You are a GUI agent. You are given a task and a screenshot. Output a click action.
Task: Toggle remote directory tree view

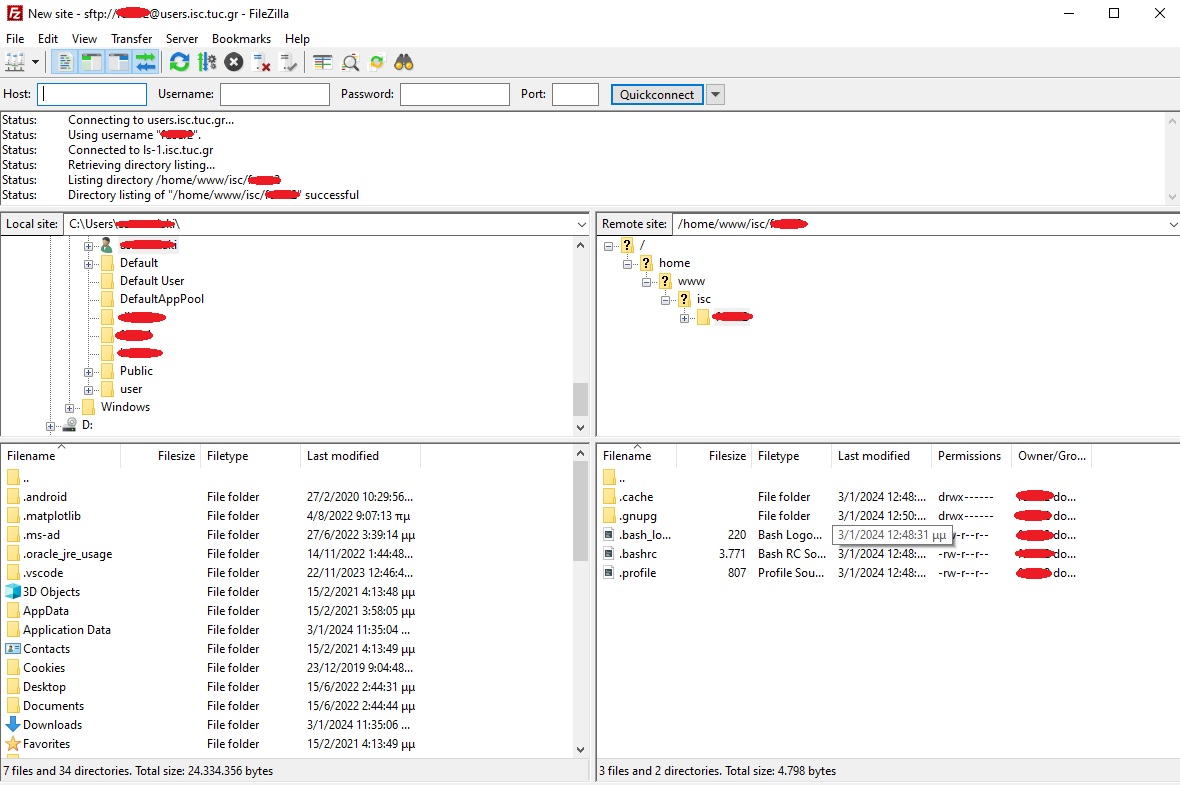coord(119,62)
